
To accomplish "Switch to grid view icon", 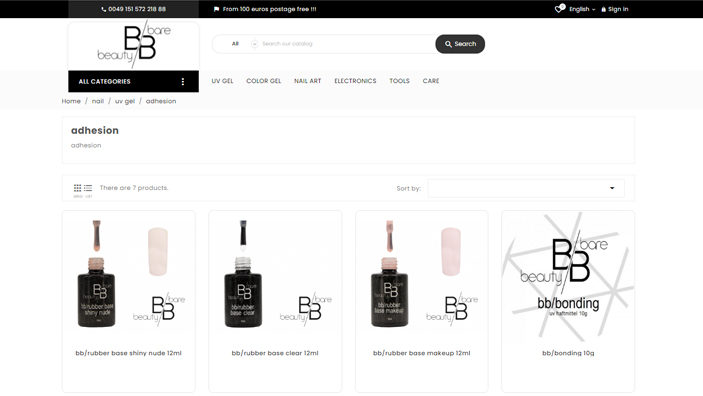I will 78,188.
